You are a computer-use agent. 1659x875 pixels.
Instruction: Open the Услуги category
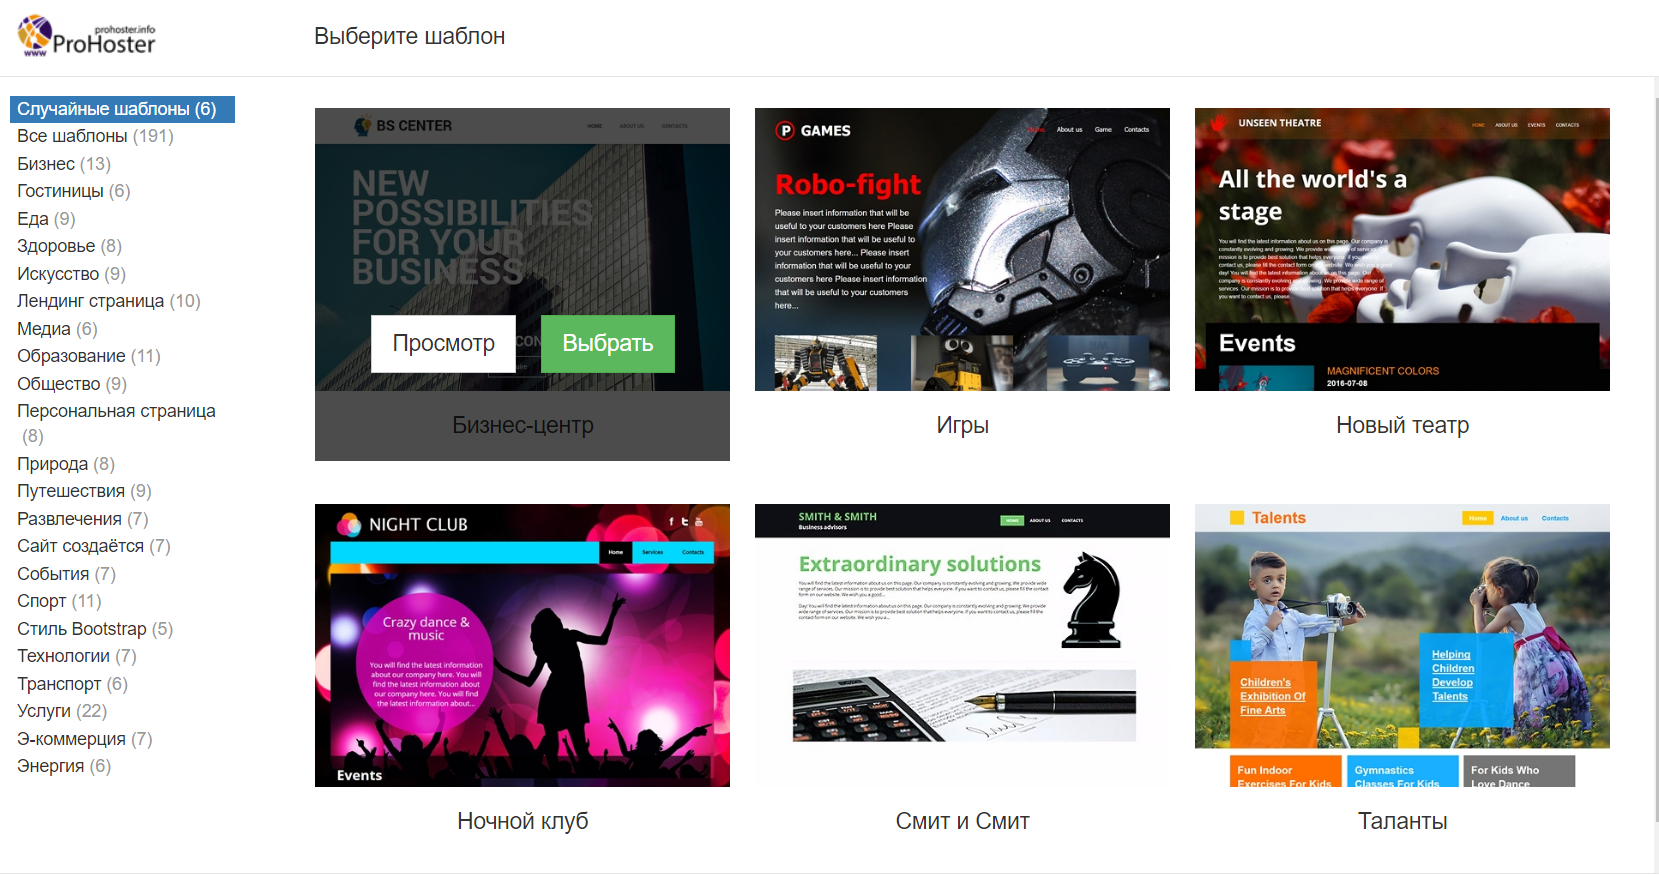(61, 711)
